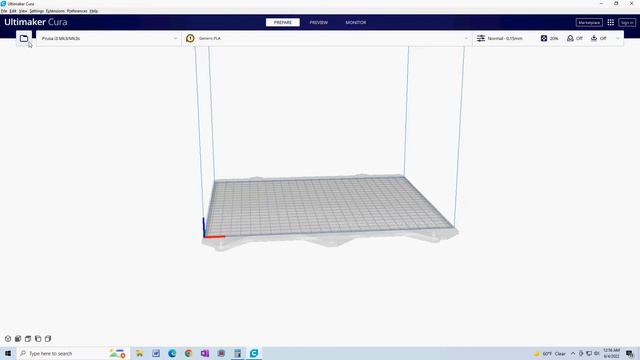640x360 pixels.
Task: Open the Ultimaker apps grid icon
Action: [611, 22]
